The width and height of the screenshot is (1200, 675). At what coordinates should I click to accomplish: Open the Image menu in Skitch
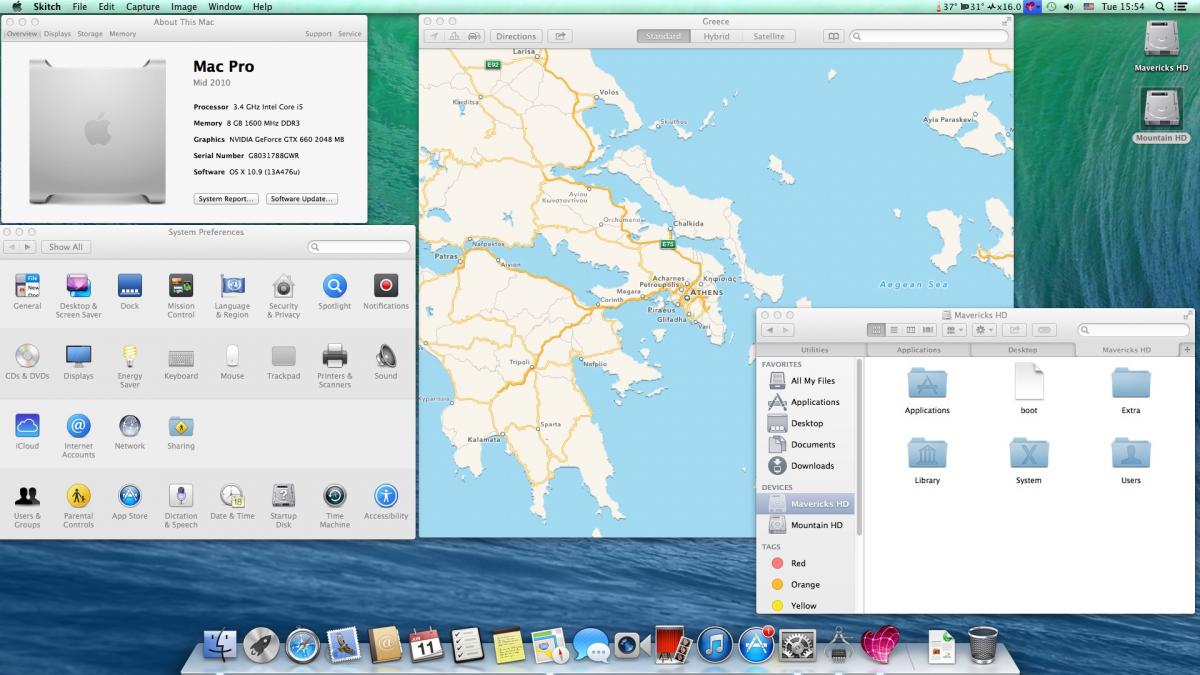point(184,7)
